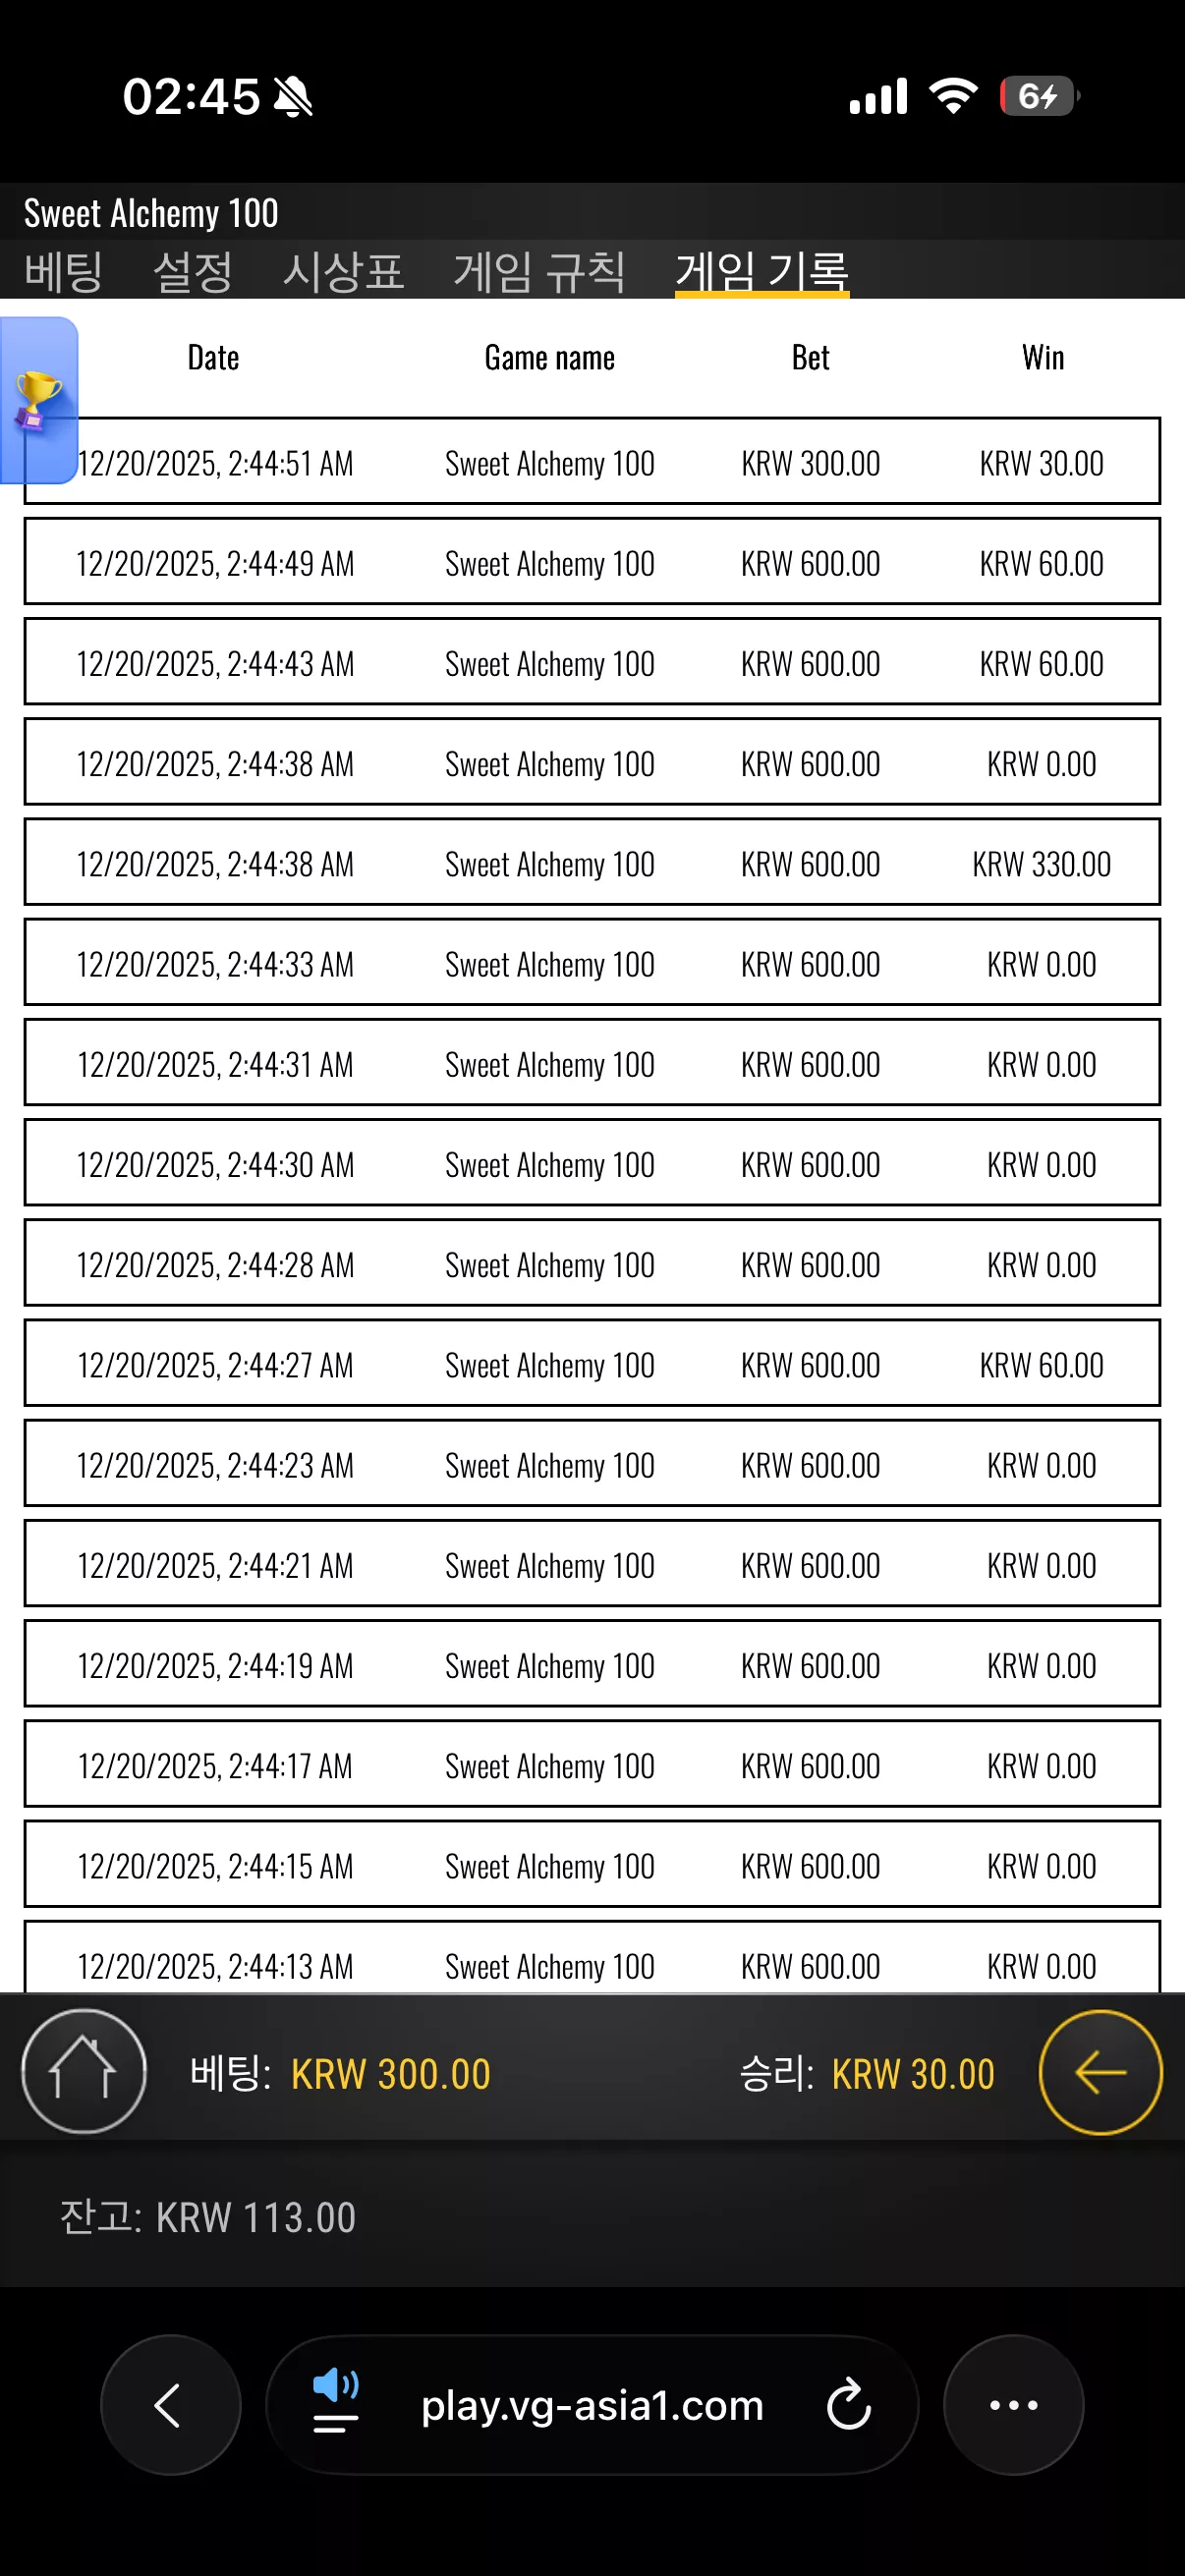Open the 2:44:51 AM game record row
The width and height of the screenshot is (1185, 2576).
point(592,462)
